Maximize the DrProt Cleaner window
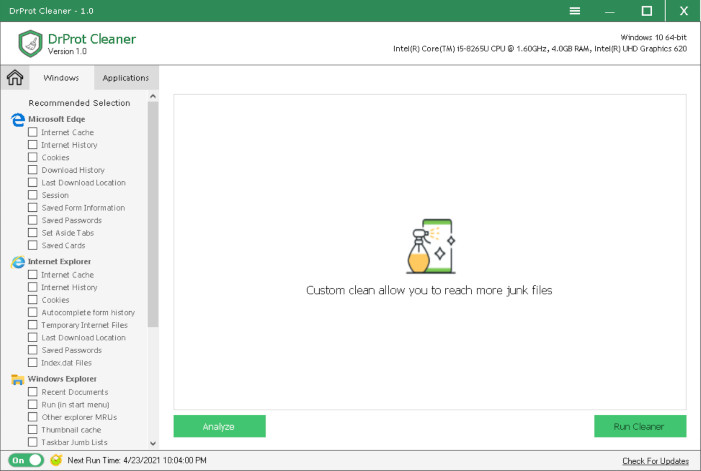 click(646, 11)
